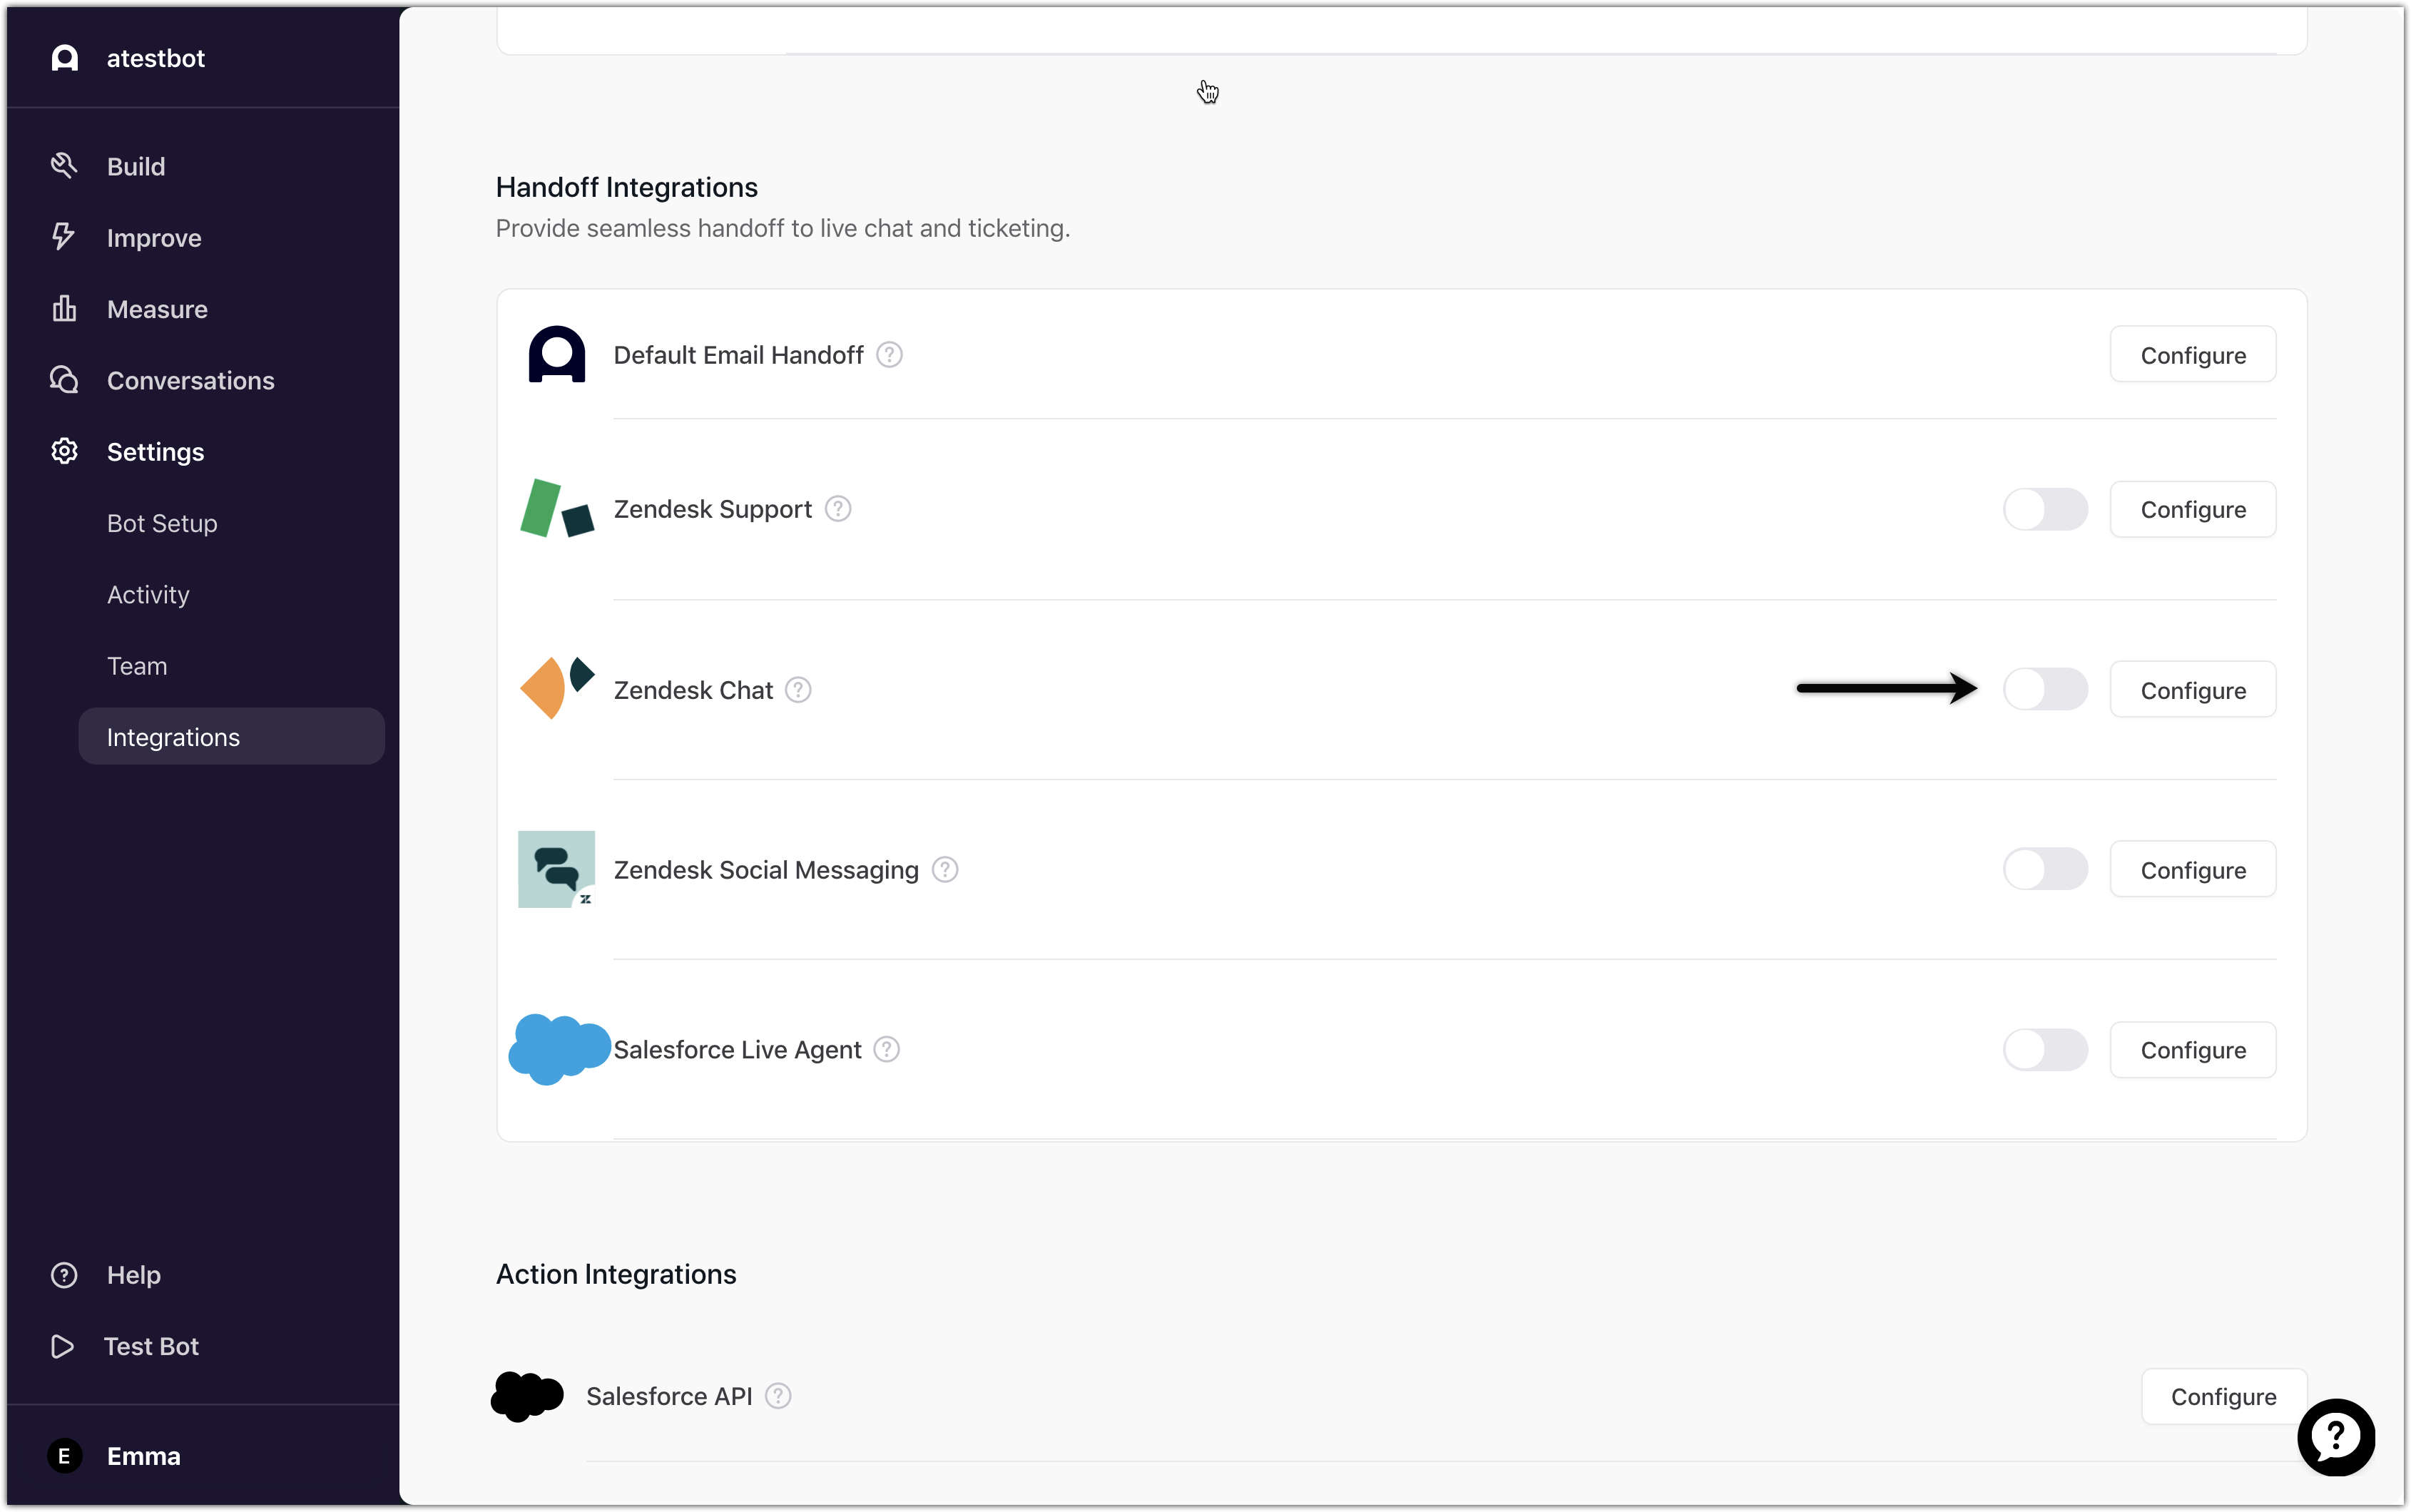Click Configure for Salesforce API
2411x1512 pixels.
point(2222,1396)
